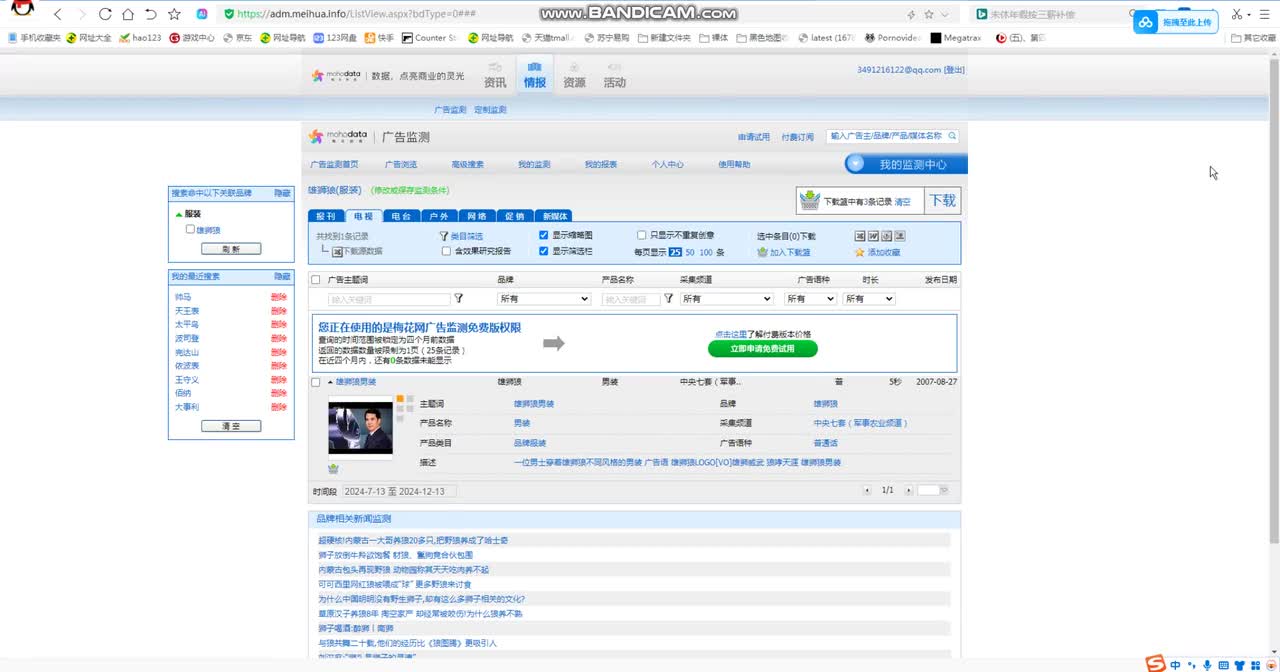Click the 清空 button under recent searches
This screenshot has height=672, width=1280.
point(231,426)
